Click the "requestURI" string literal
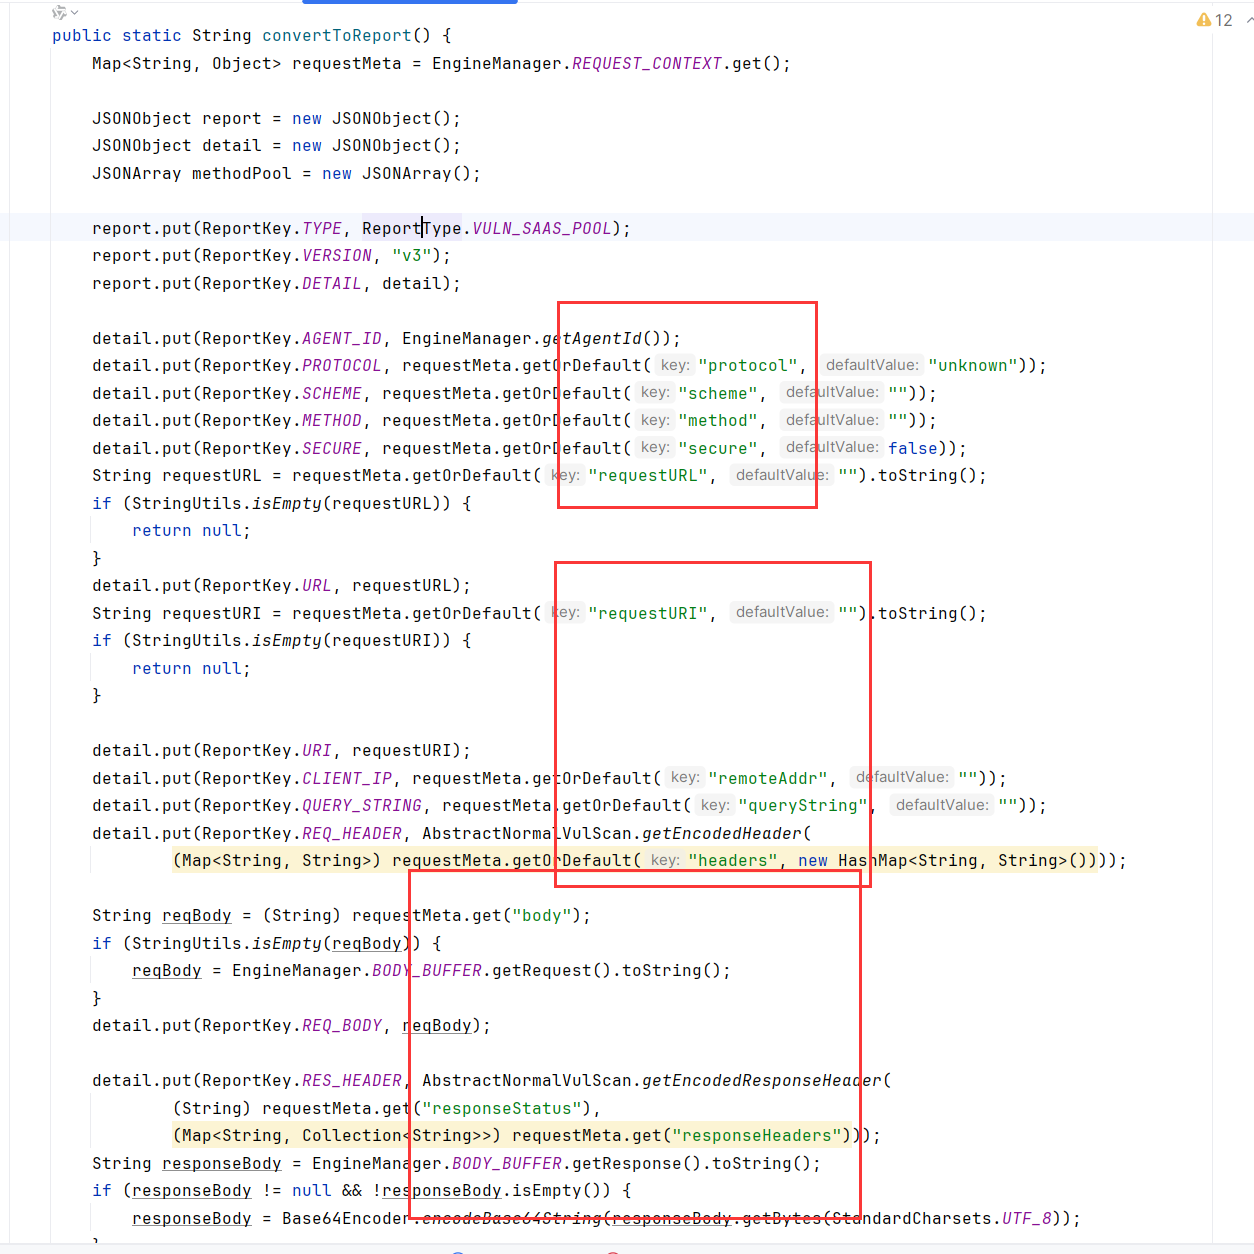The image size is (1254, 1254). pos(648,614)
